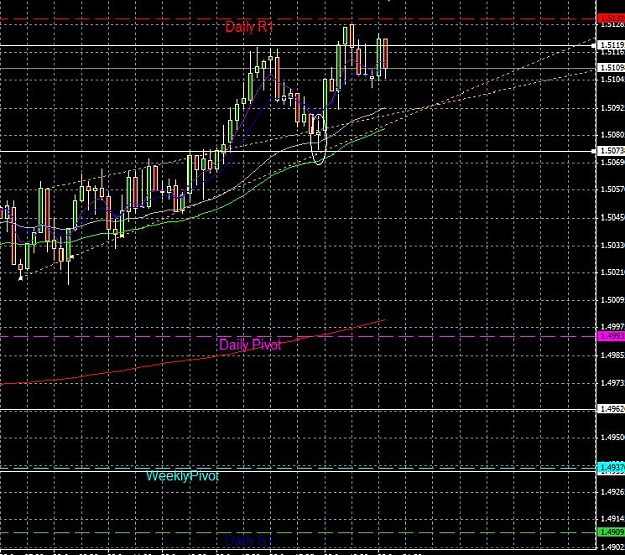The height and width of the screenshot is (555, 625).
Task: Click the 1.4926 price scale label
Action: point(612,492)
